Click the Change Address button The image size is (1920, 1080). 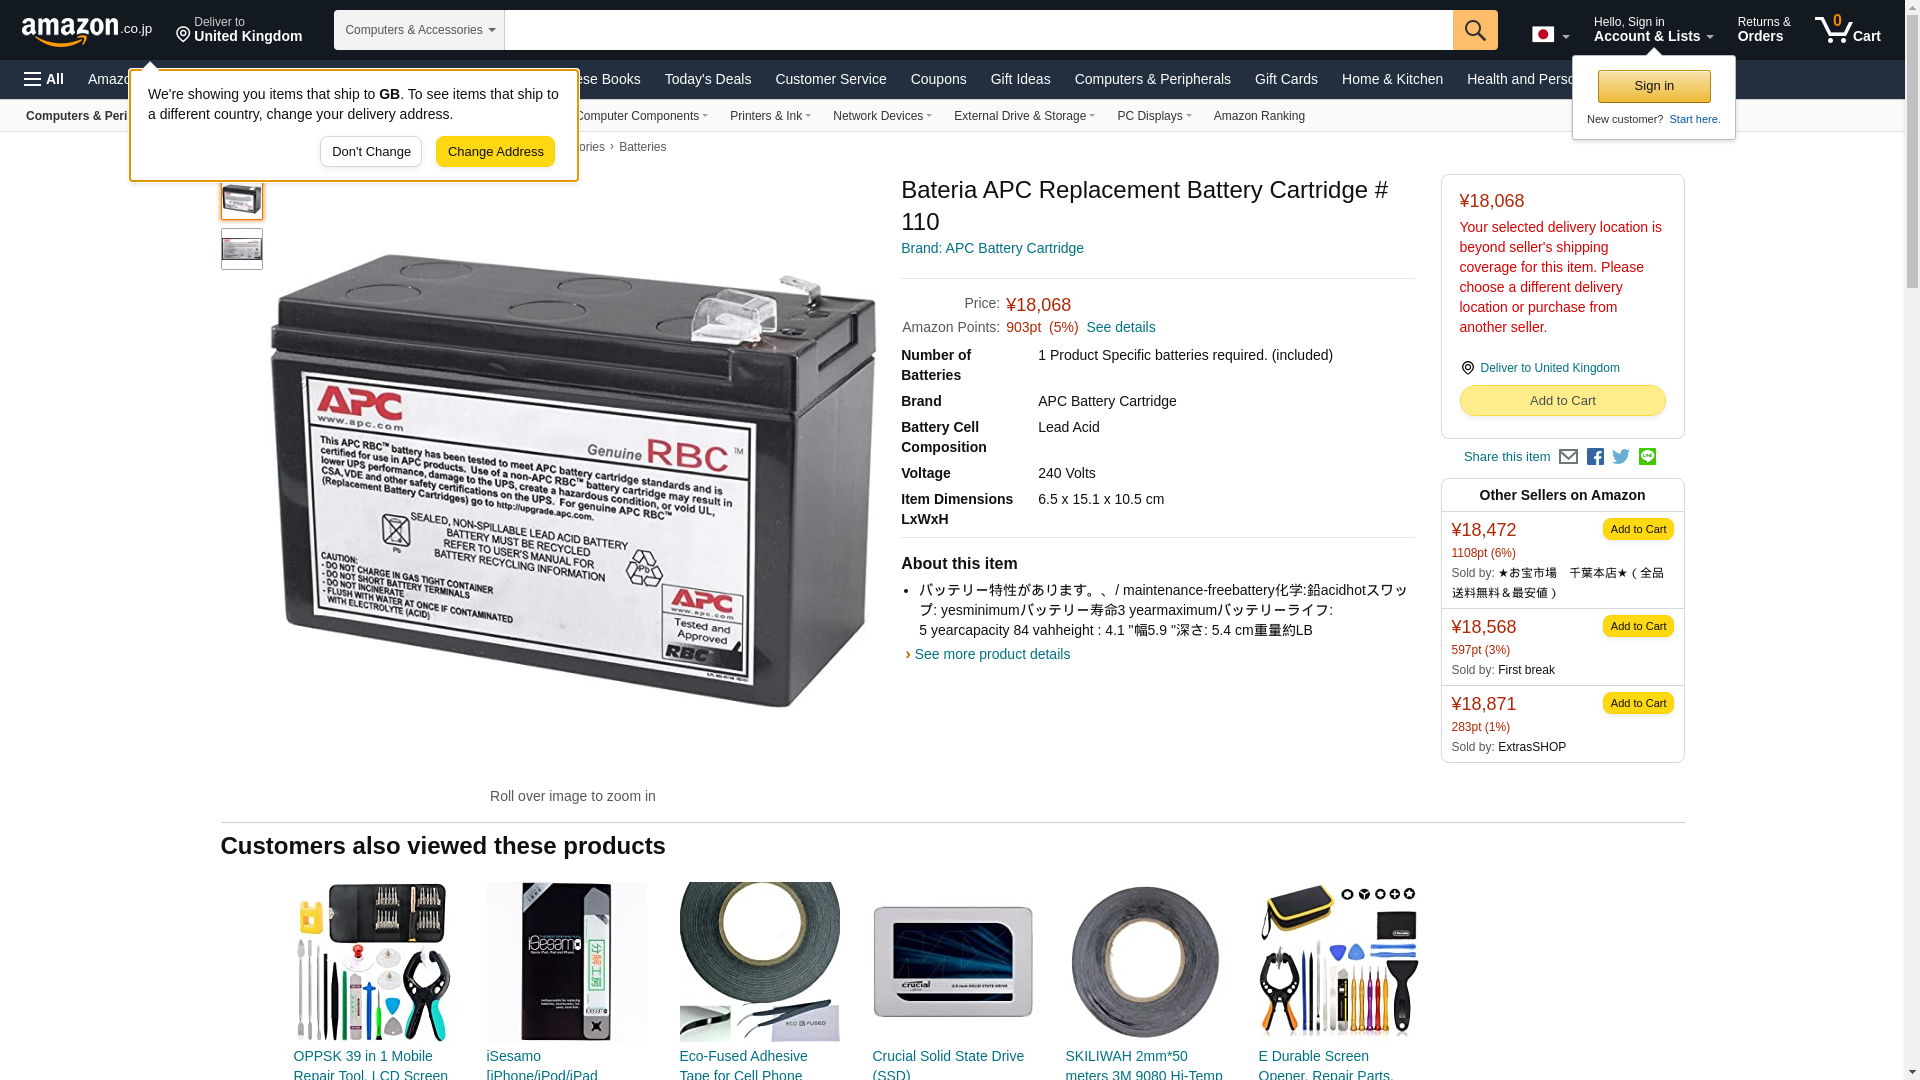click(495, 152)
